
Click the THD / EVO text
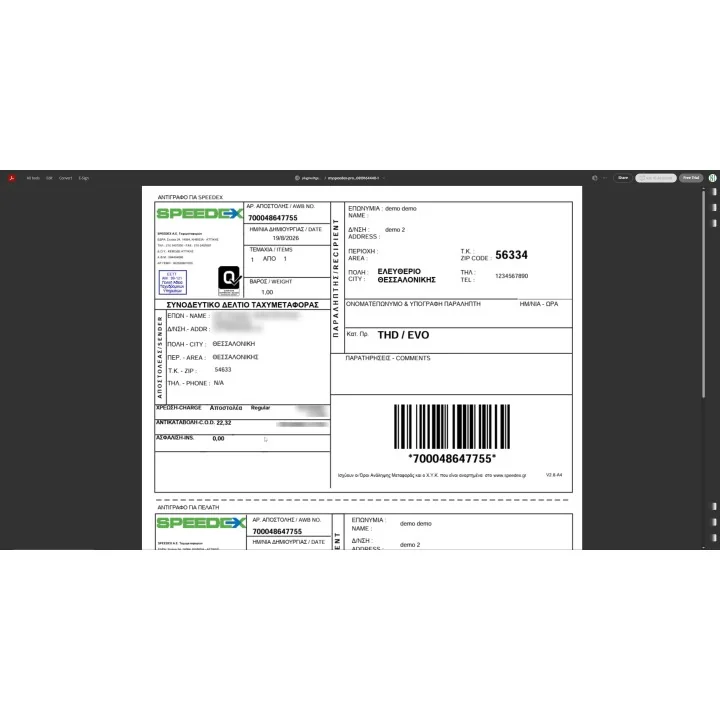click(403, 335)
